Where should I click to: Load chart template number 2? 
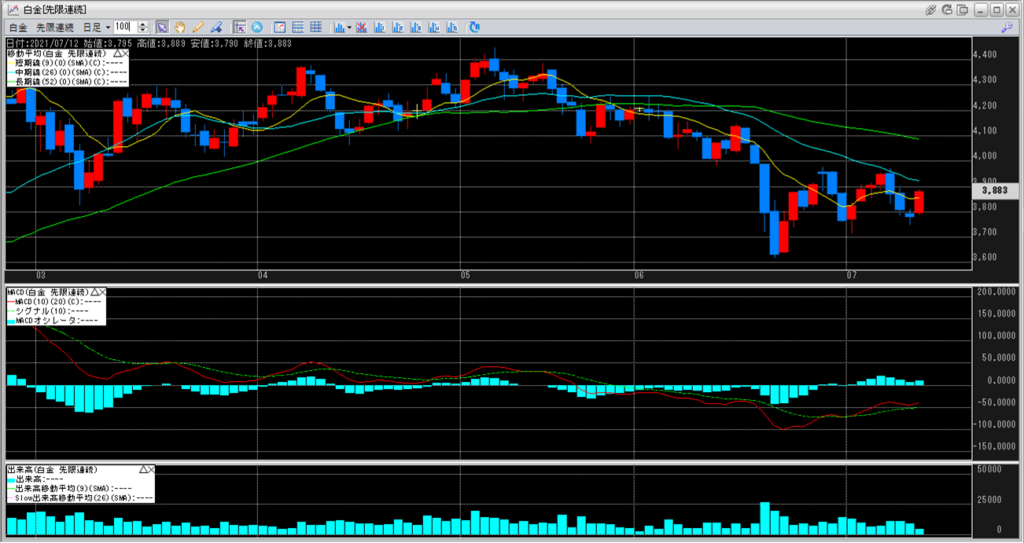click(x=398, y=27)
